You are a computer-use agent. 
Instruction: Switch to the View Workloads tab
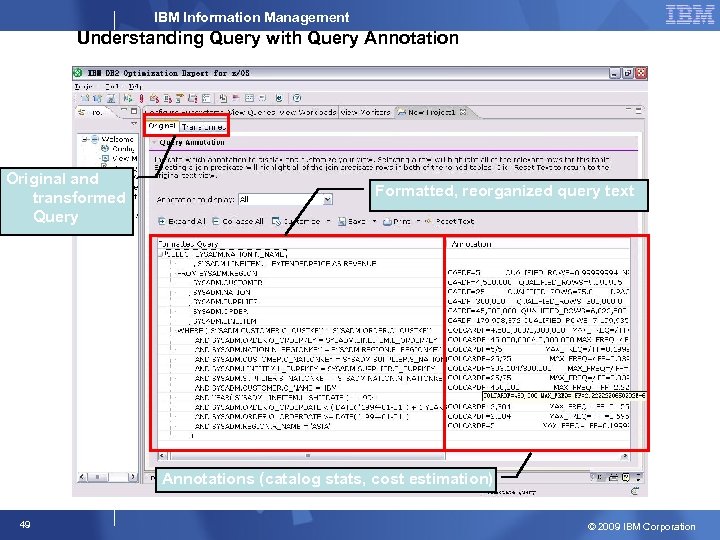coord(307,112)
